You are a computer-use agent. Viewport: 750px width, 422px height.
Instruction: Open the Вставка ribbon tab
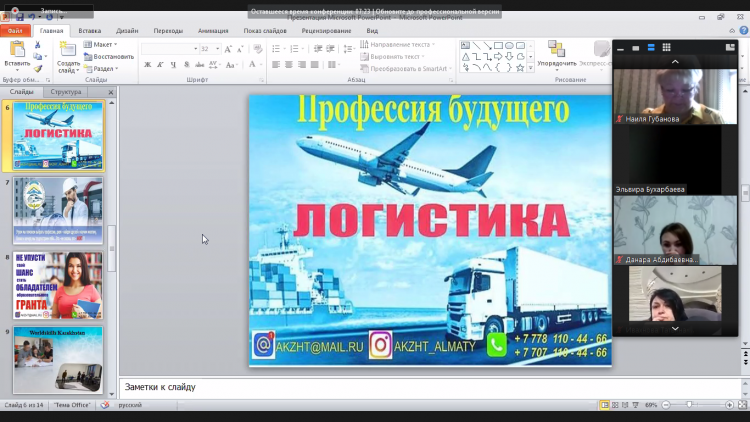tap(89, 31)
